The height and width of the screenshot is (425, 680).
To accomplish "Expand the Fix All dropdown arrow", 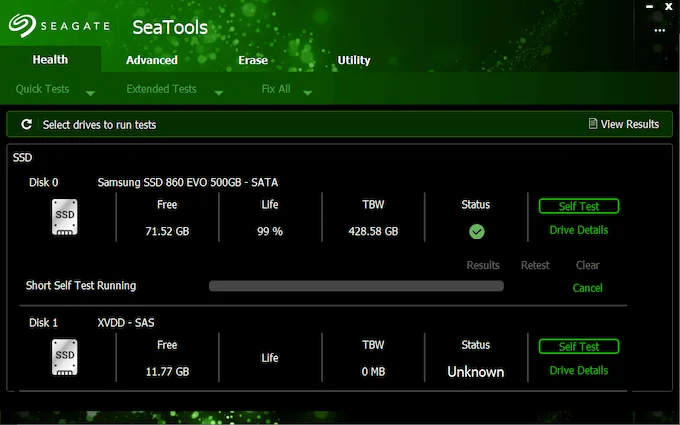I will point(307,93).
